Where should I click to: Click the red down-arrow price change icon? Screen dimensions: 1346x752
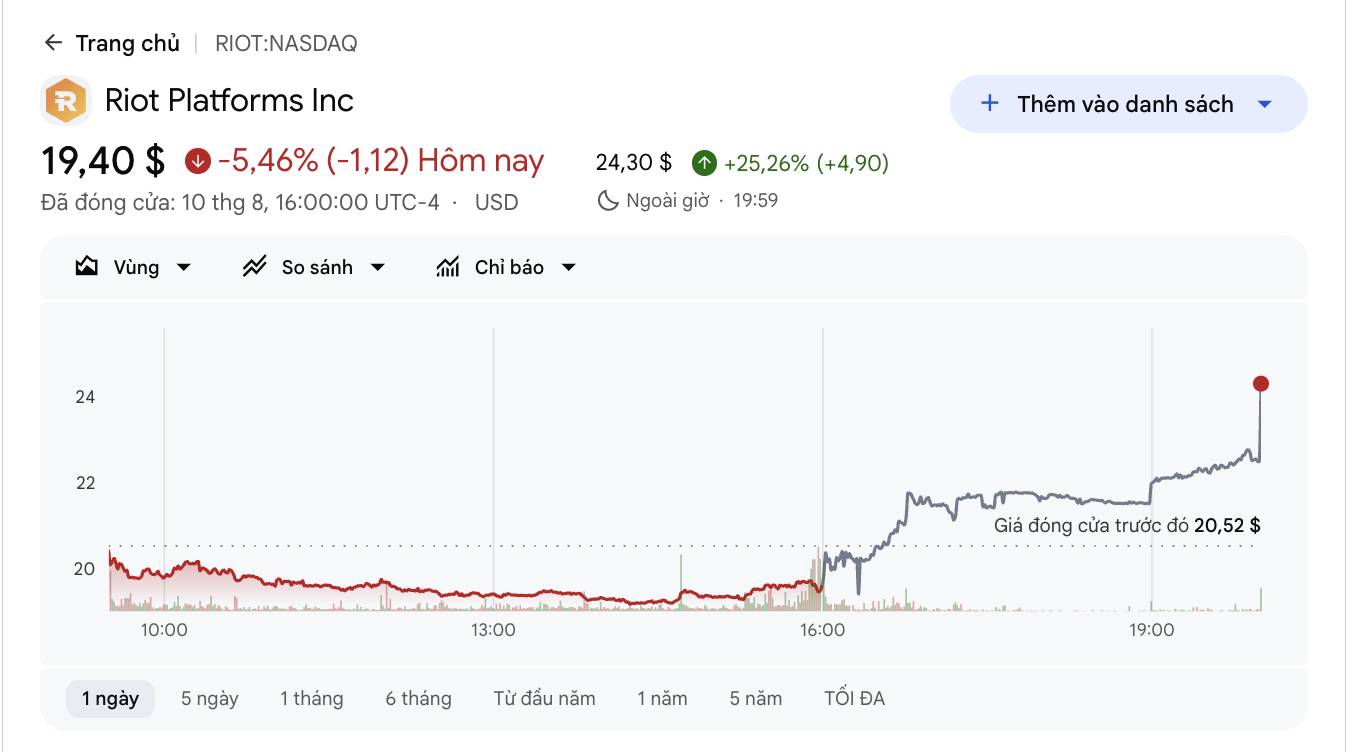pos(197,160)
